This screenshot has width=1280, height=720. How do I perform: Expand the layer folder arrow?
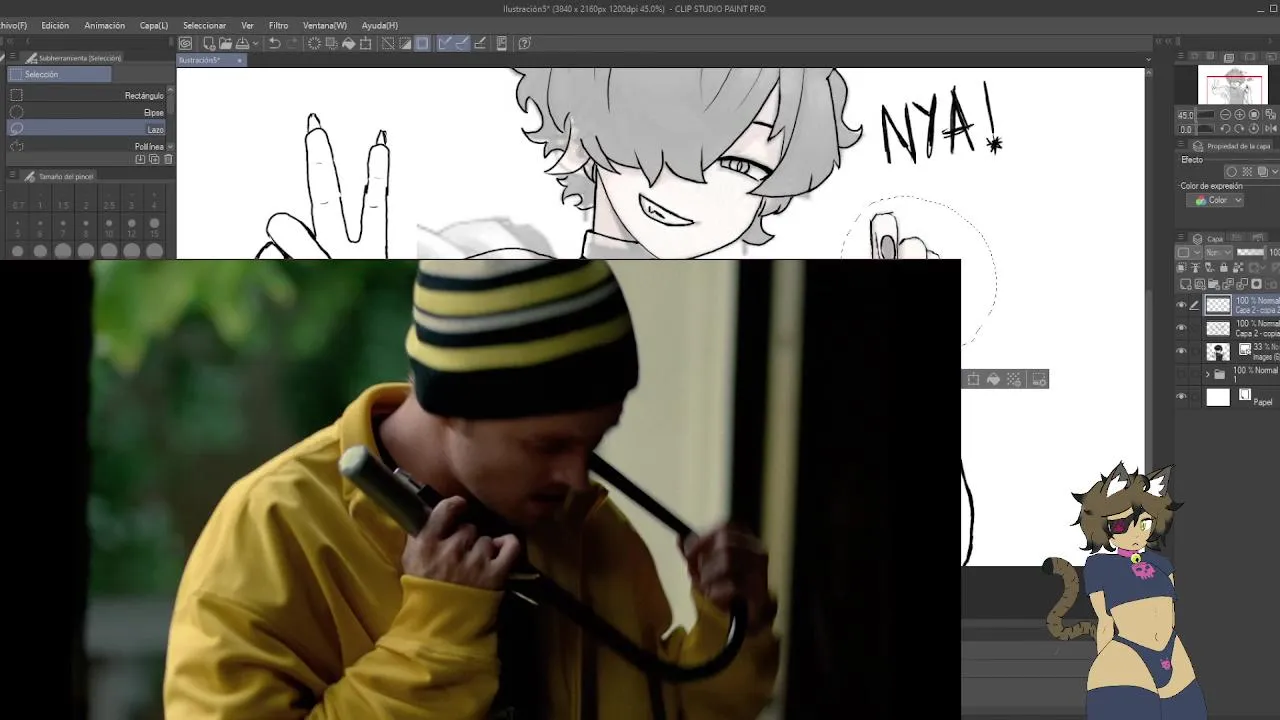(1207, 374)
